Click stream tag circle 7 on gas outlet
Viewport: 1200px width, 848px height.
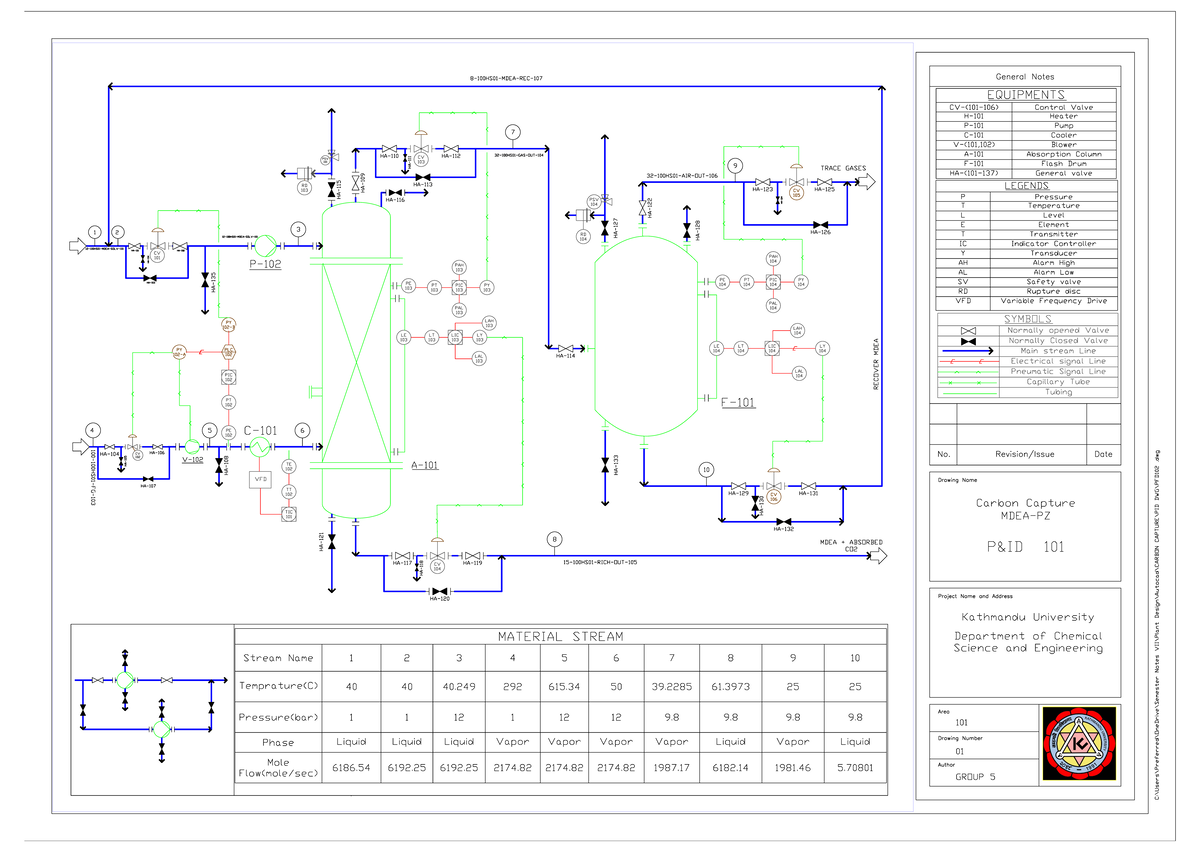pos(512,133)
